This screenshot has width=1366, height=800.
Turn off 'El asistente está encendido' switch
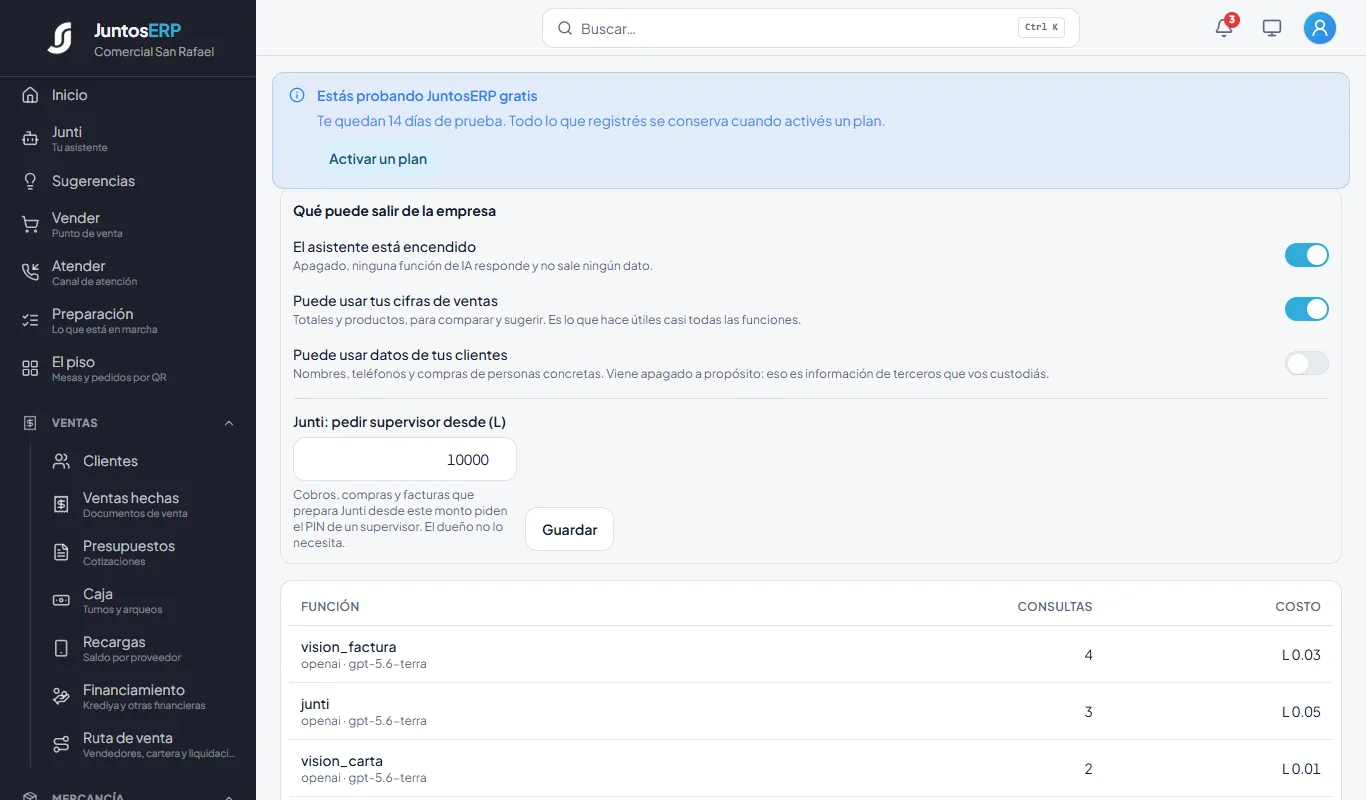click(x=1307, y=255)
